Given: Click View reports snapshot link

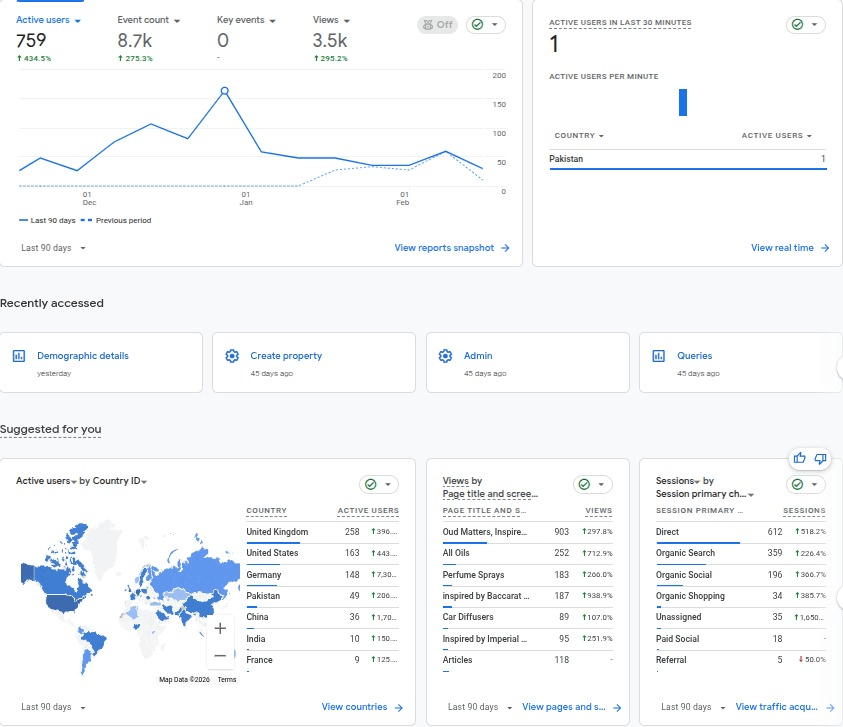Looking at the screenshot, I should (452, 248).
